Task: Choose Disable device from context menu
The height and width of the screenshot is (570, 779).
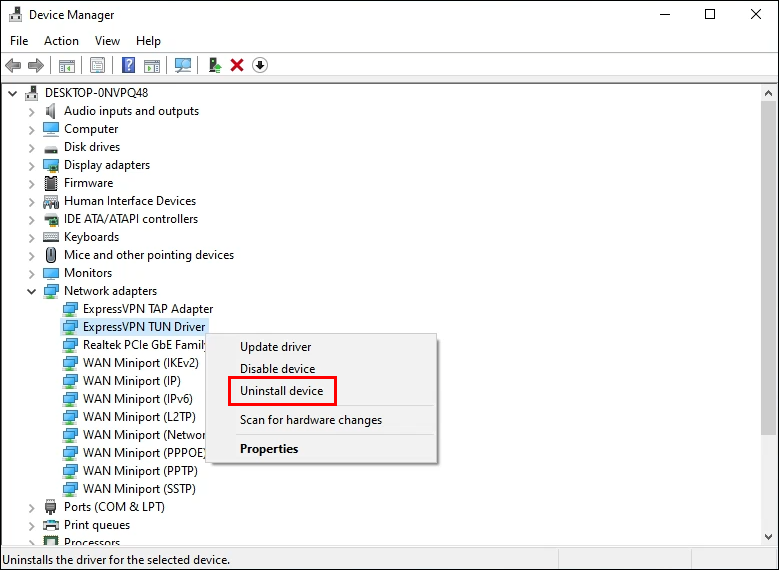Action: (x=321, y=369)
